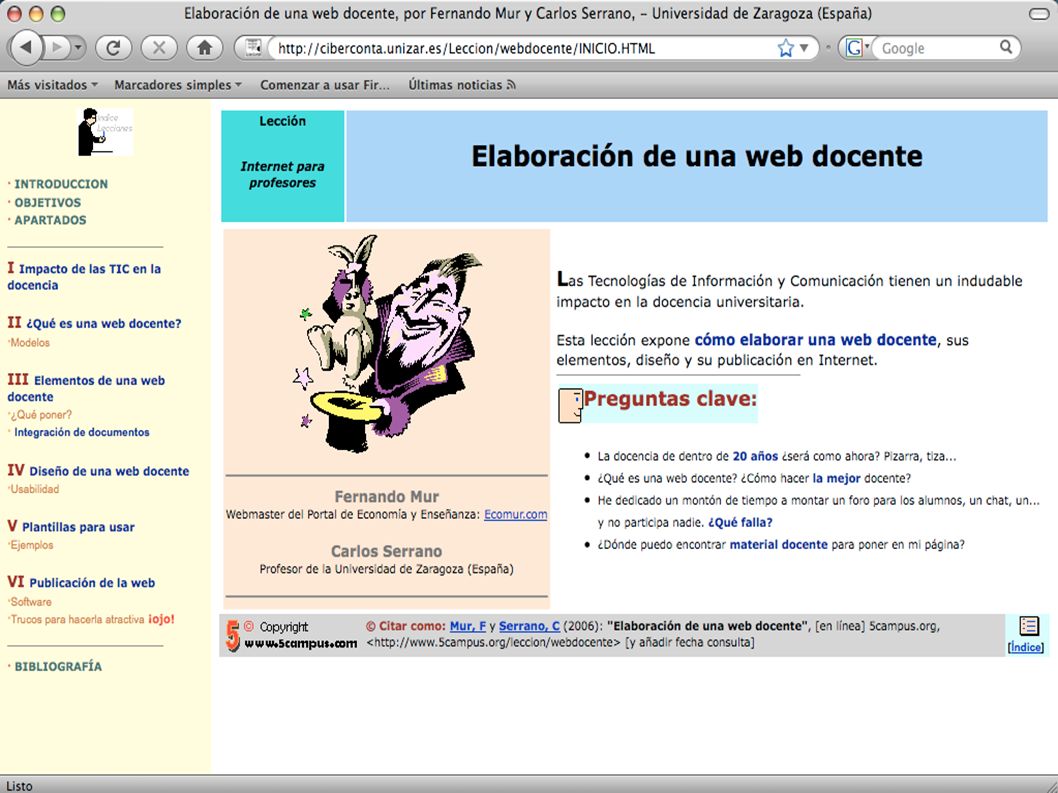Follow the la mejor link
Viewport: 1058px width, 793px height.
[836, 478]
